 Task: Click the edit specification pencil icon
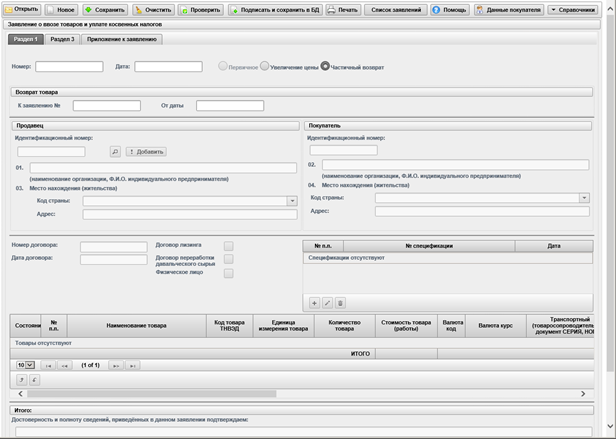[x=327, y=302]
